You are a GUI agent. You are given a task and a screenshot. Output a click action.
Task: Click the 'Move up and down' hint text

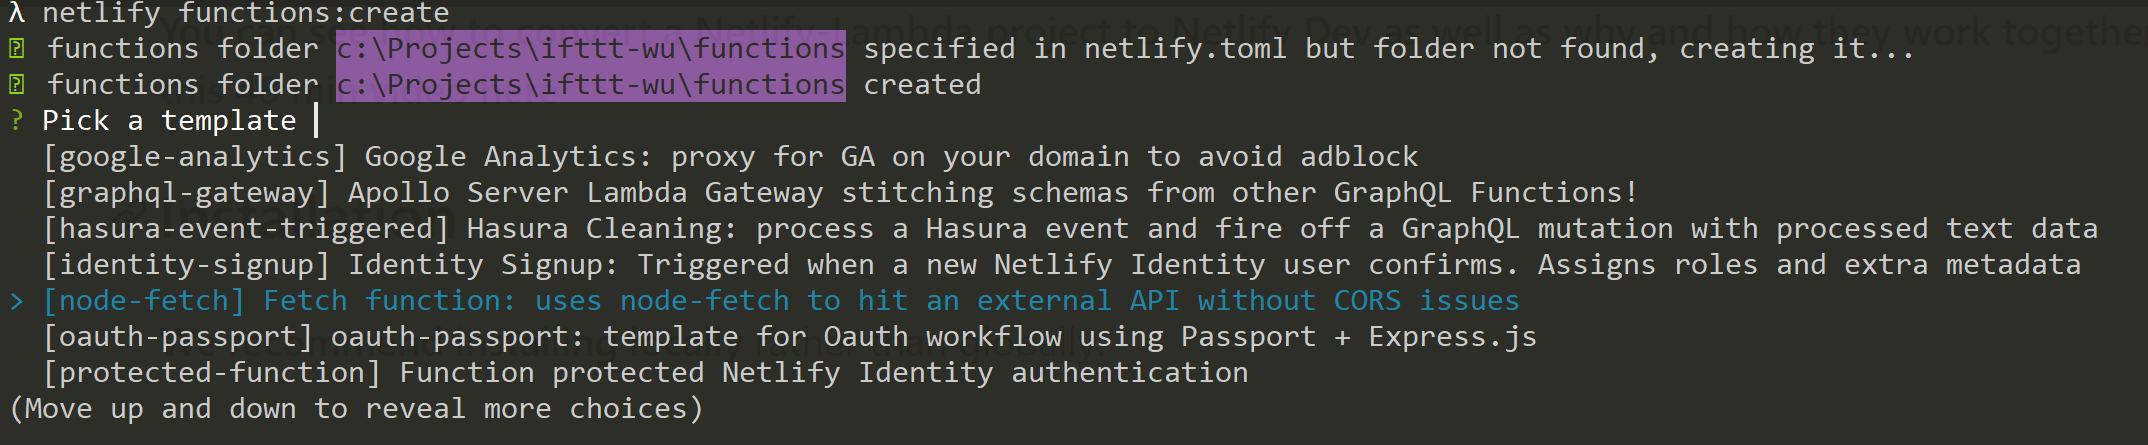pos(356,409)
